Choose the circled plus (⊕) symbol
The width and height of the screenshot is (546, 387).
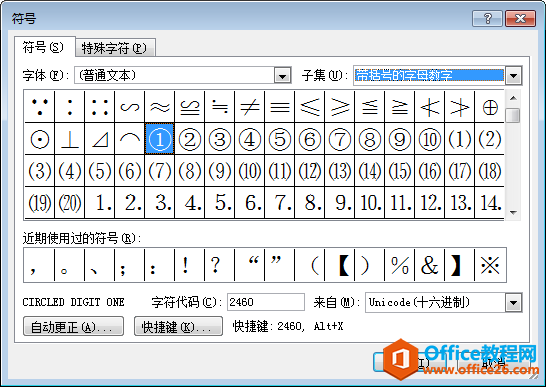(x=490, y=107)
